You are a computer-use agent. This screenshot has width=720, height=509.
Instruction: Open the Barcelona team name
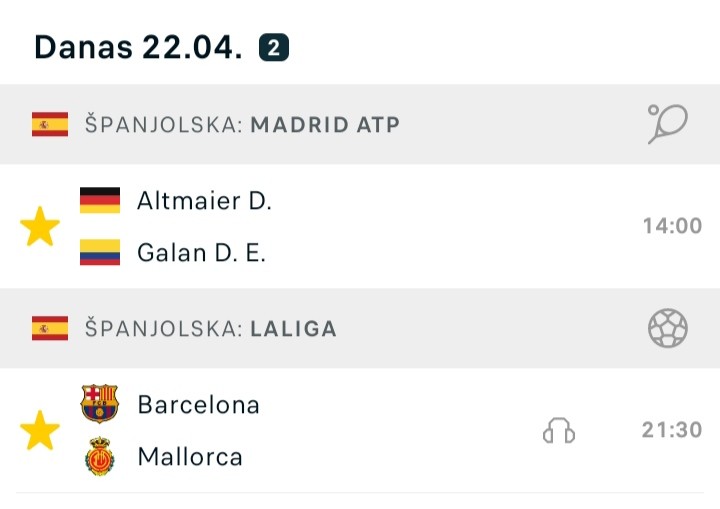tap(198, 405)
